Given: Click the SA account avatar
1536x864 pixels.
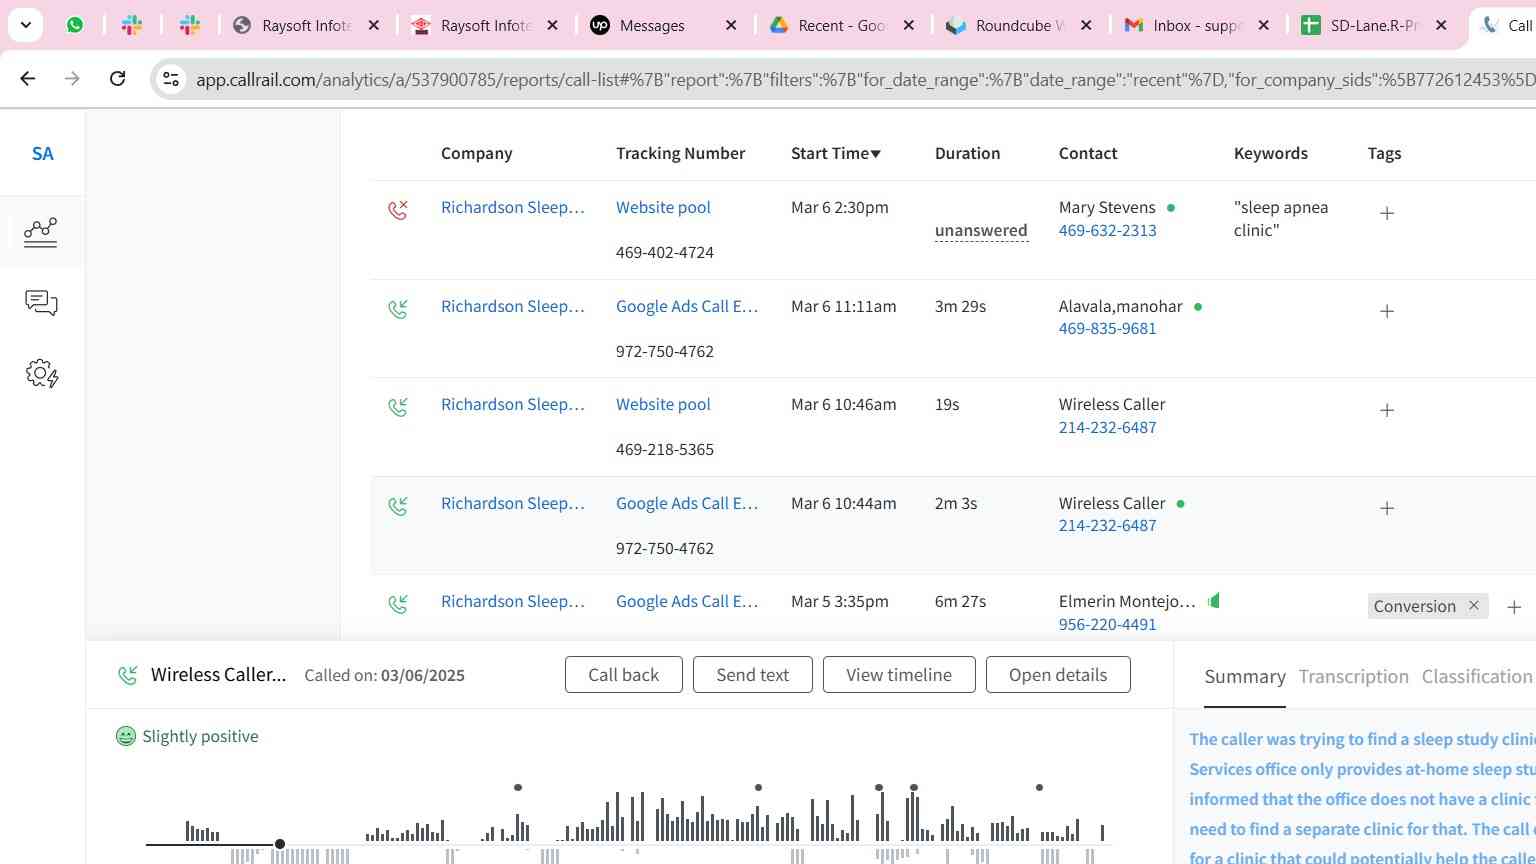Looking at the screenshot, I should pos(42,154).
